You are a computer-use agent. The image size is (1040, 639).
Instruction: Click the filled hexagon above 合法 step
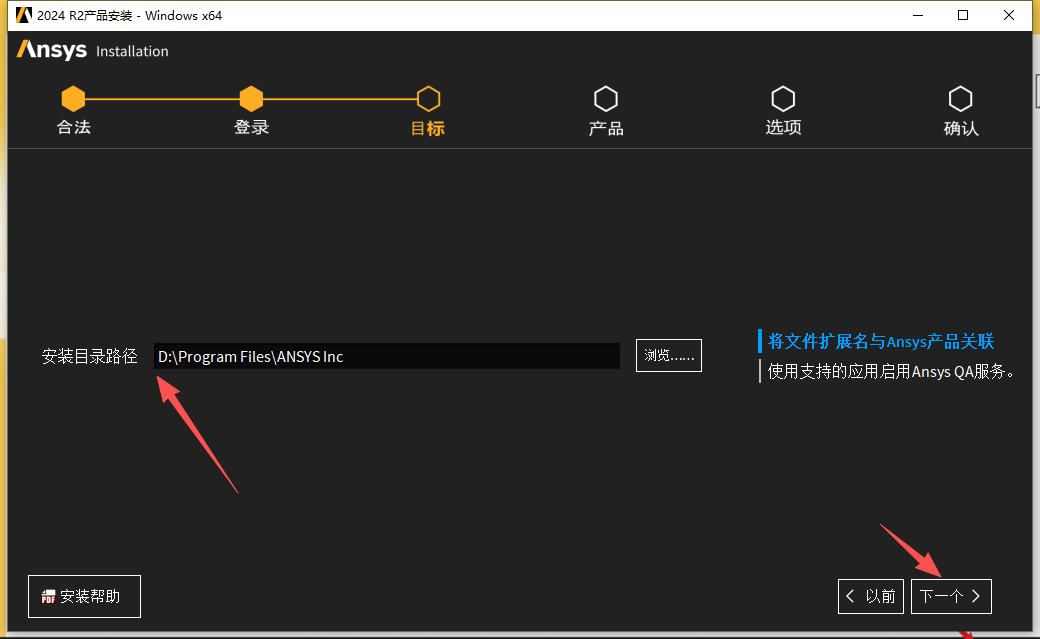point(73,98)
